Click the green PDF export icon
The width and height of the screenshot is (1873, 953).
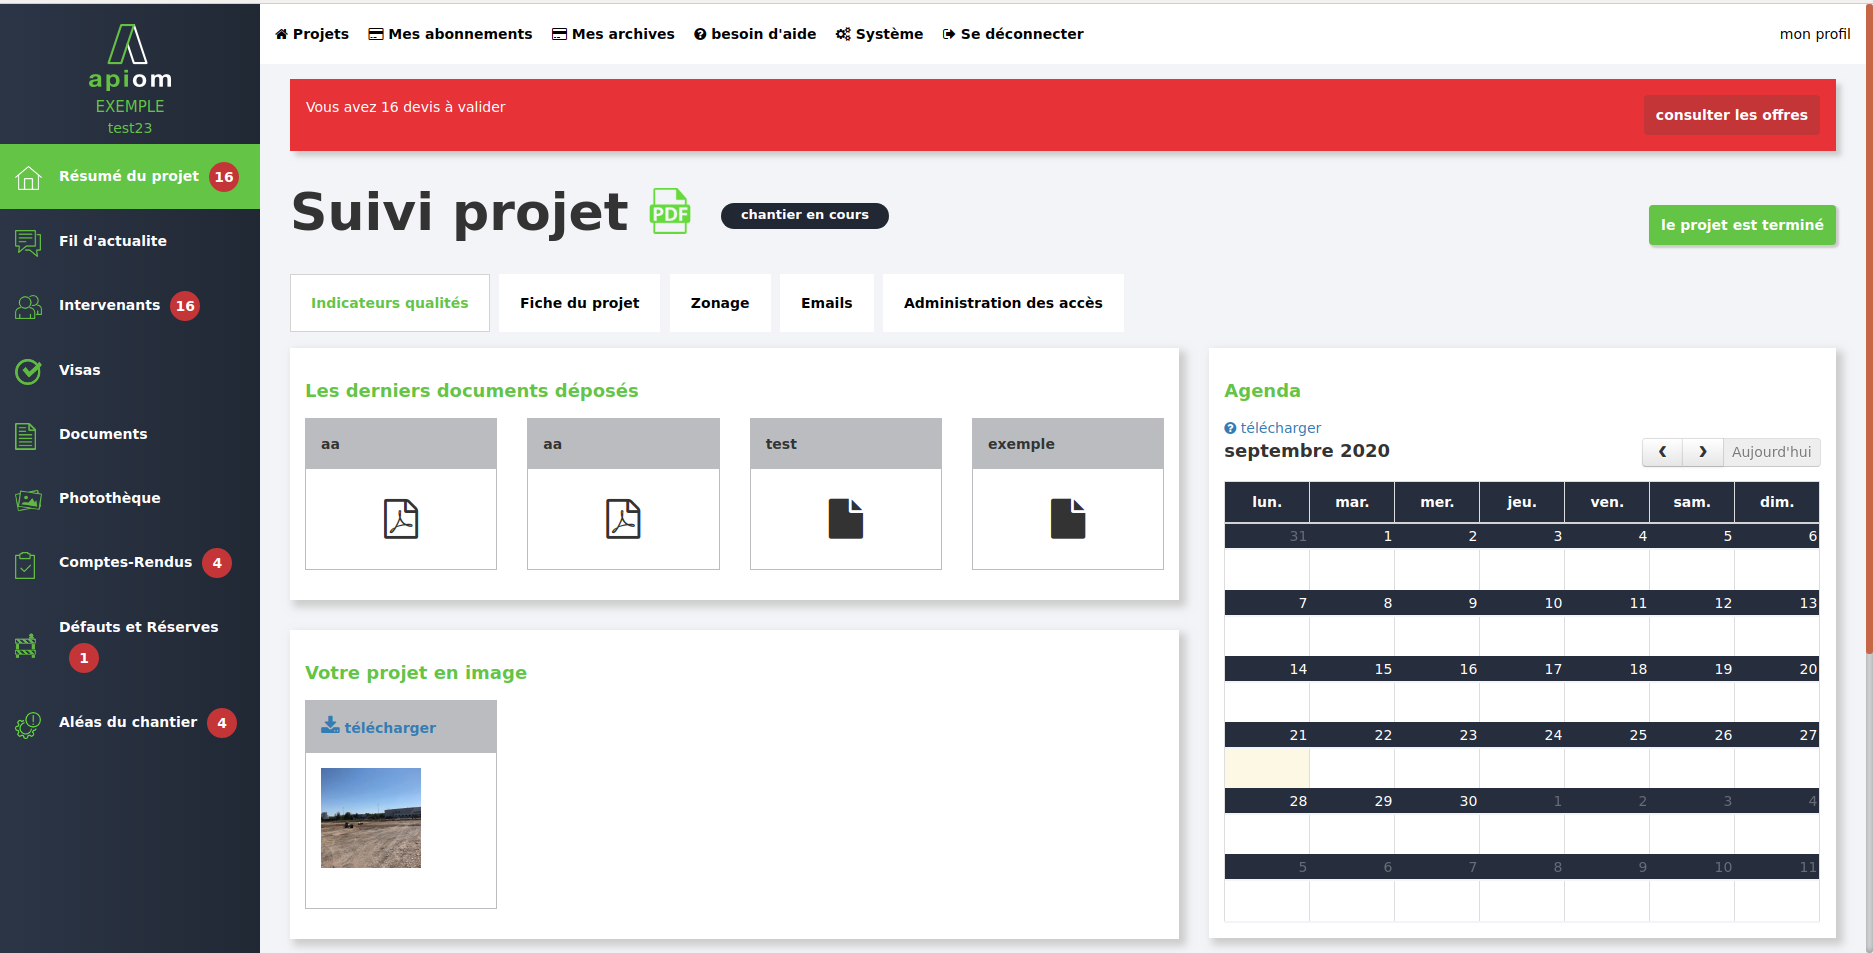pos(670,211)
